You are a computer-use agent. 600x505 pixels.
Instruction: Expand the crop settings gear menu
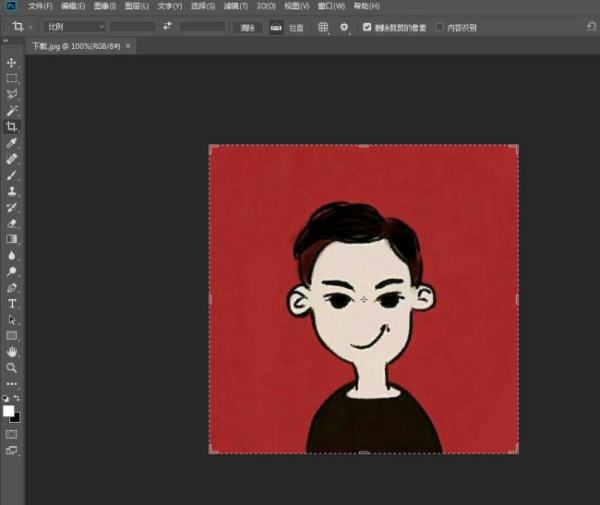click(x=345, y=27)
